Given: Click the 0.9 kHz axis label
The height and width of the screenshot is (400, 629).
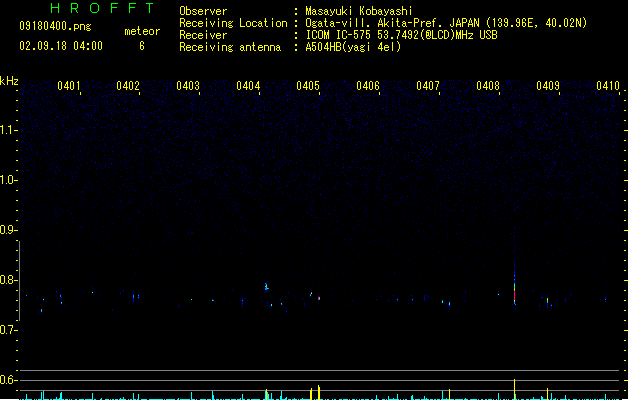Looking at the screenshot, I should [x=8, y=230].
